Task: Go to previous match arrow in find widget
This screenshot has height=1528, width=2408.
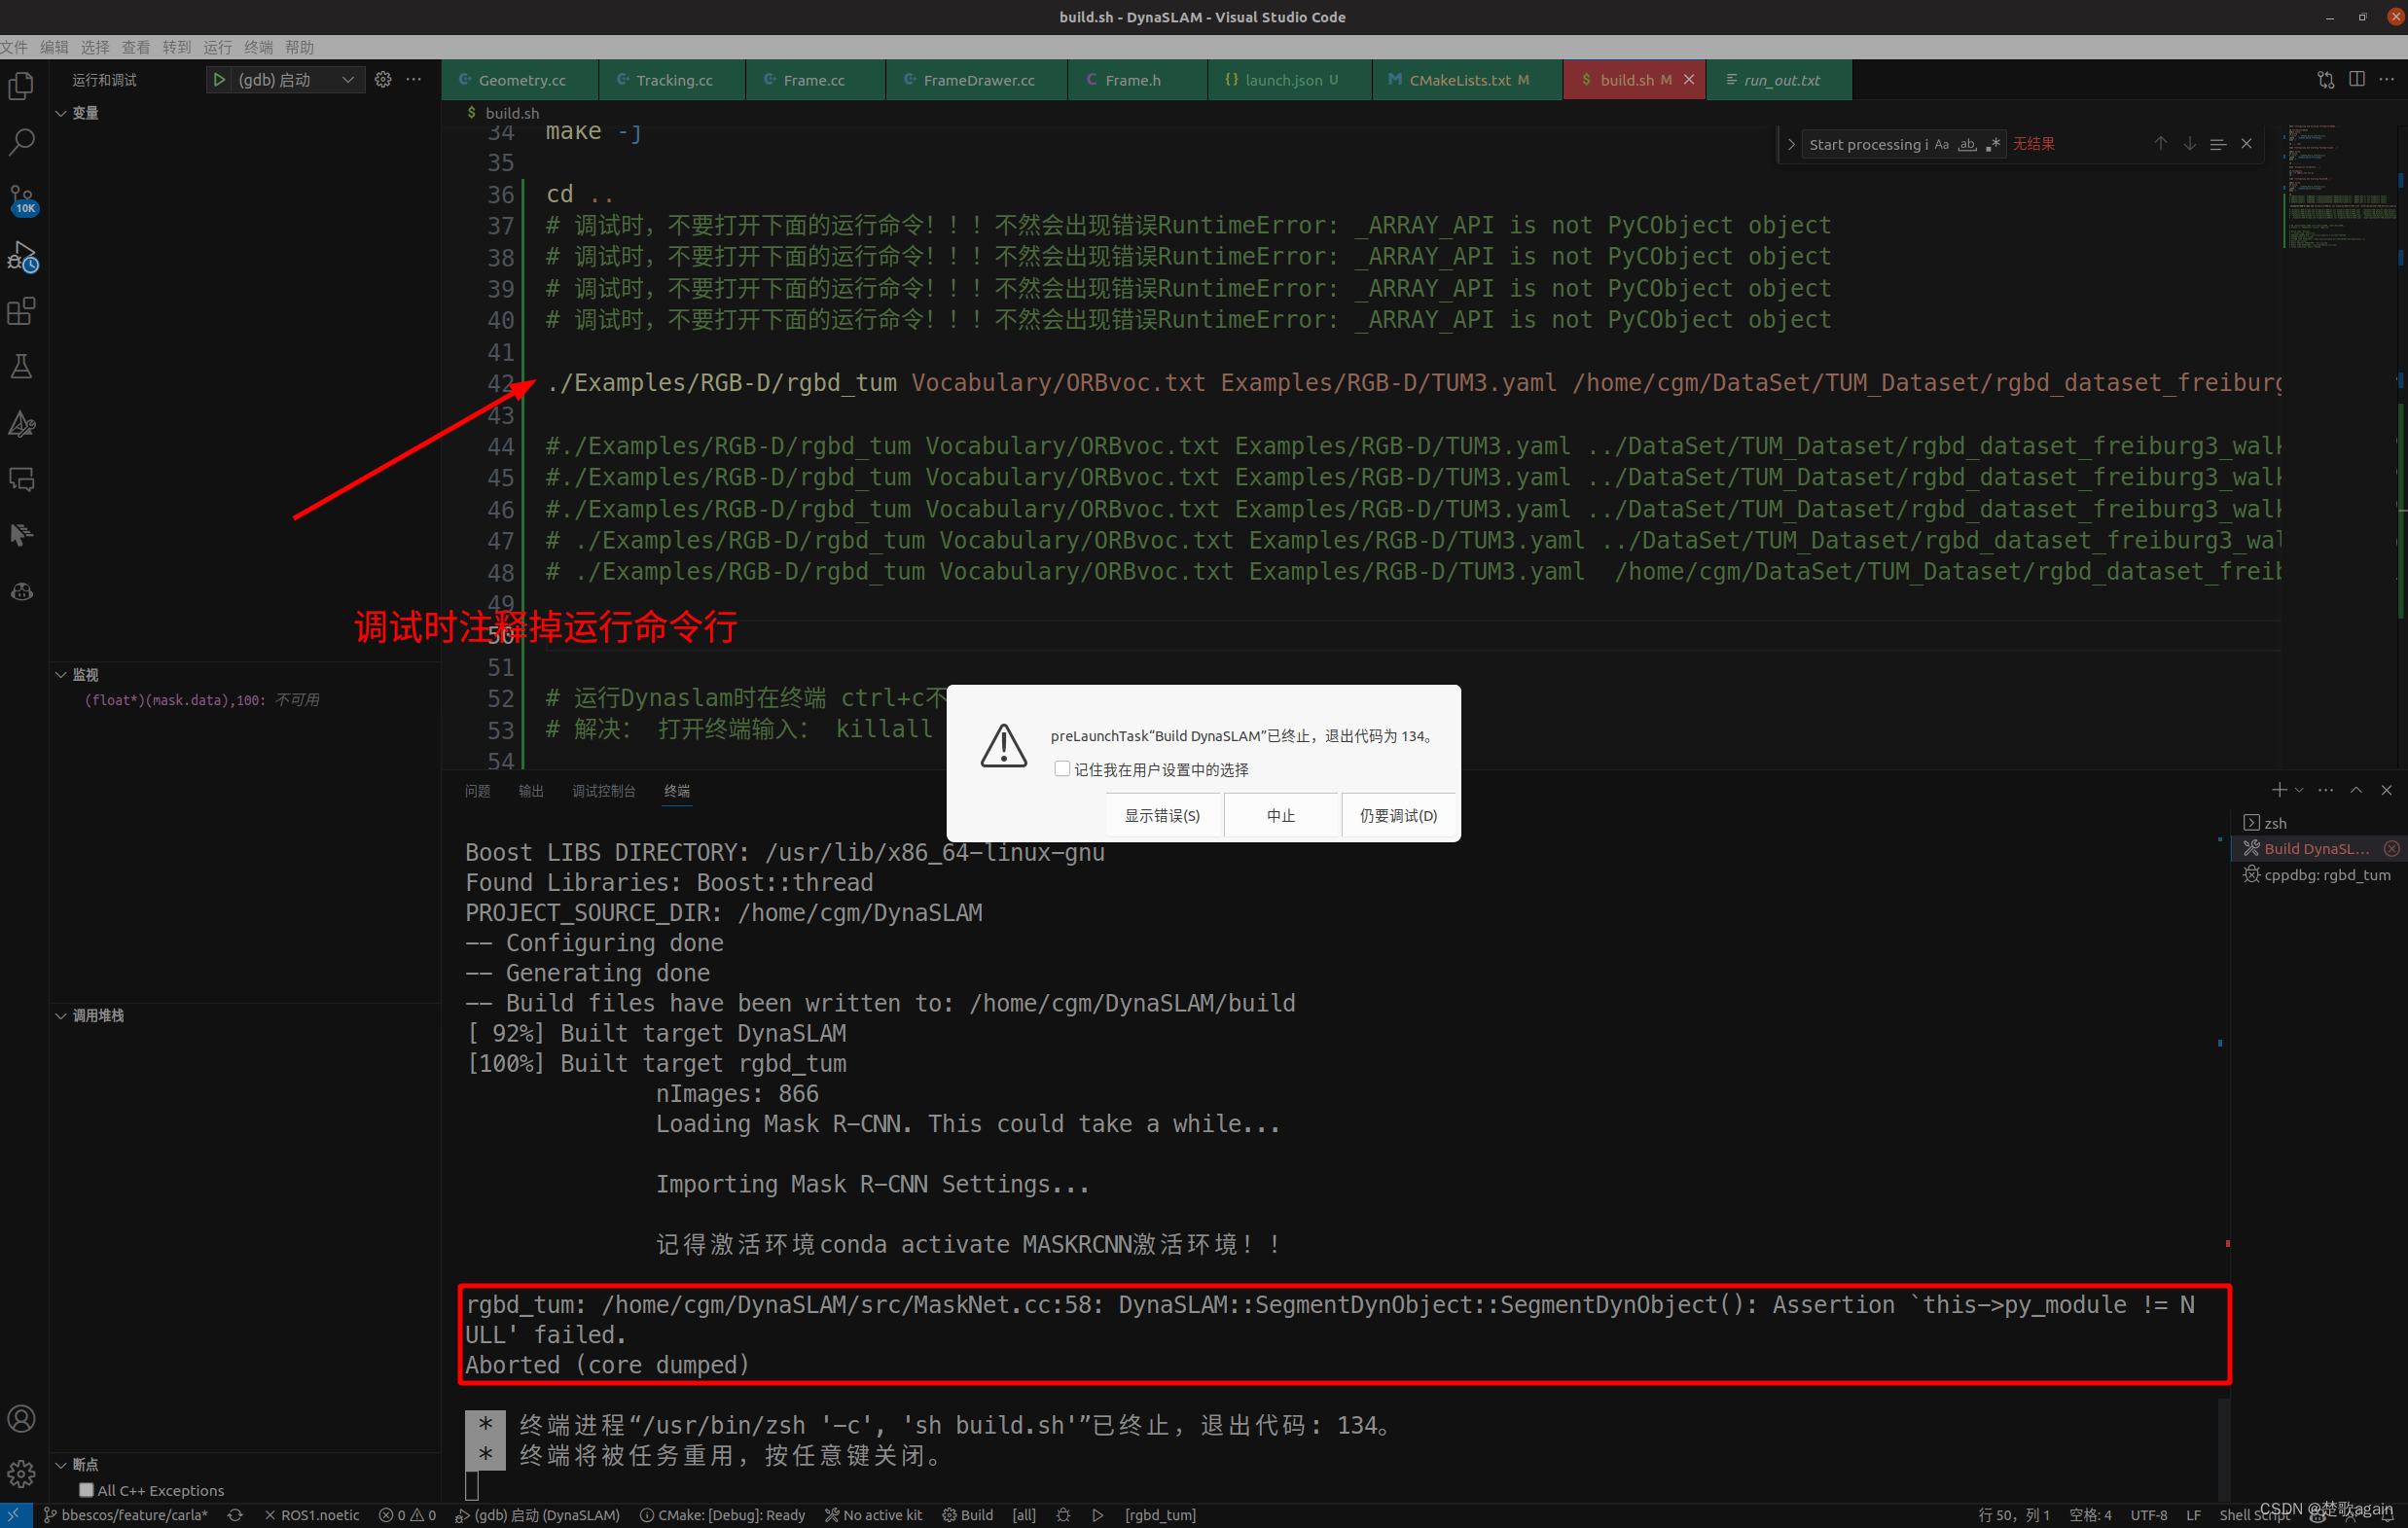Action: point(2161,144)
